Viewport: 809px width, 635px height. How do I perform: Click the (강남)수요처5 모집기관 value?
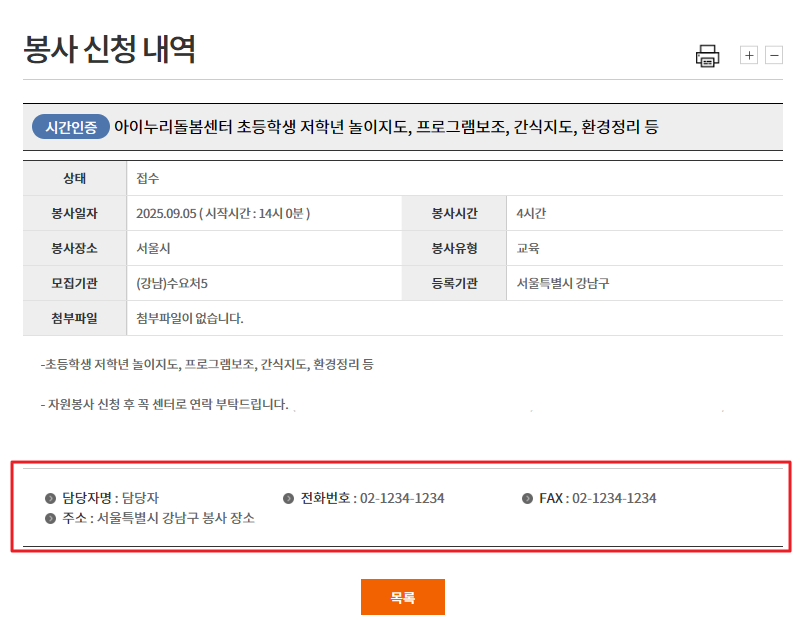pyautogui.click(x=172, y=283)
